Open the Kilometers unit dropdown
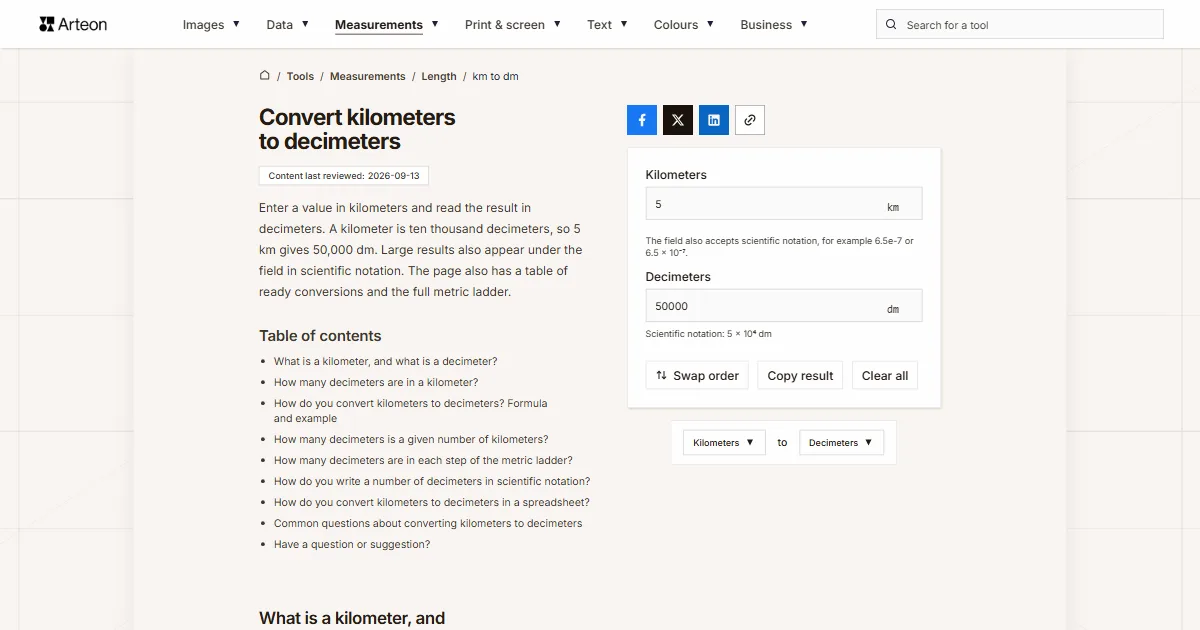The width and height of the screenshot is (1200, 630). [724, 442]
